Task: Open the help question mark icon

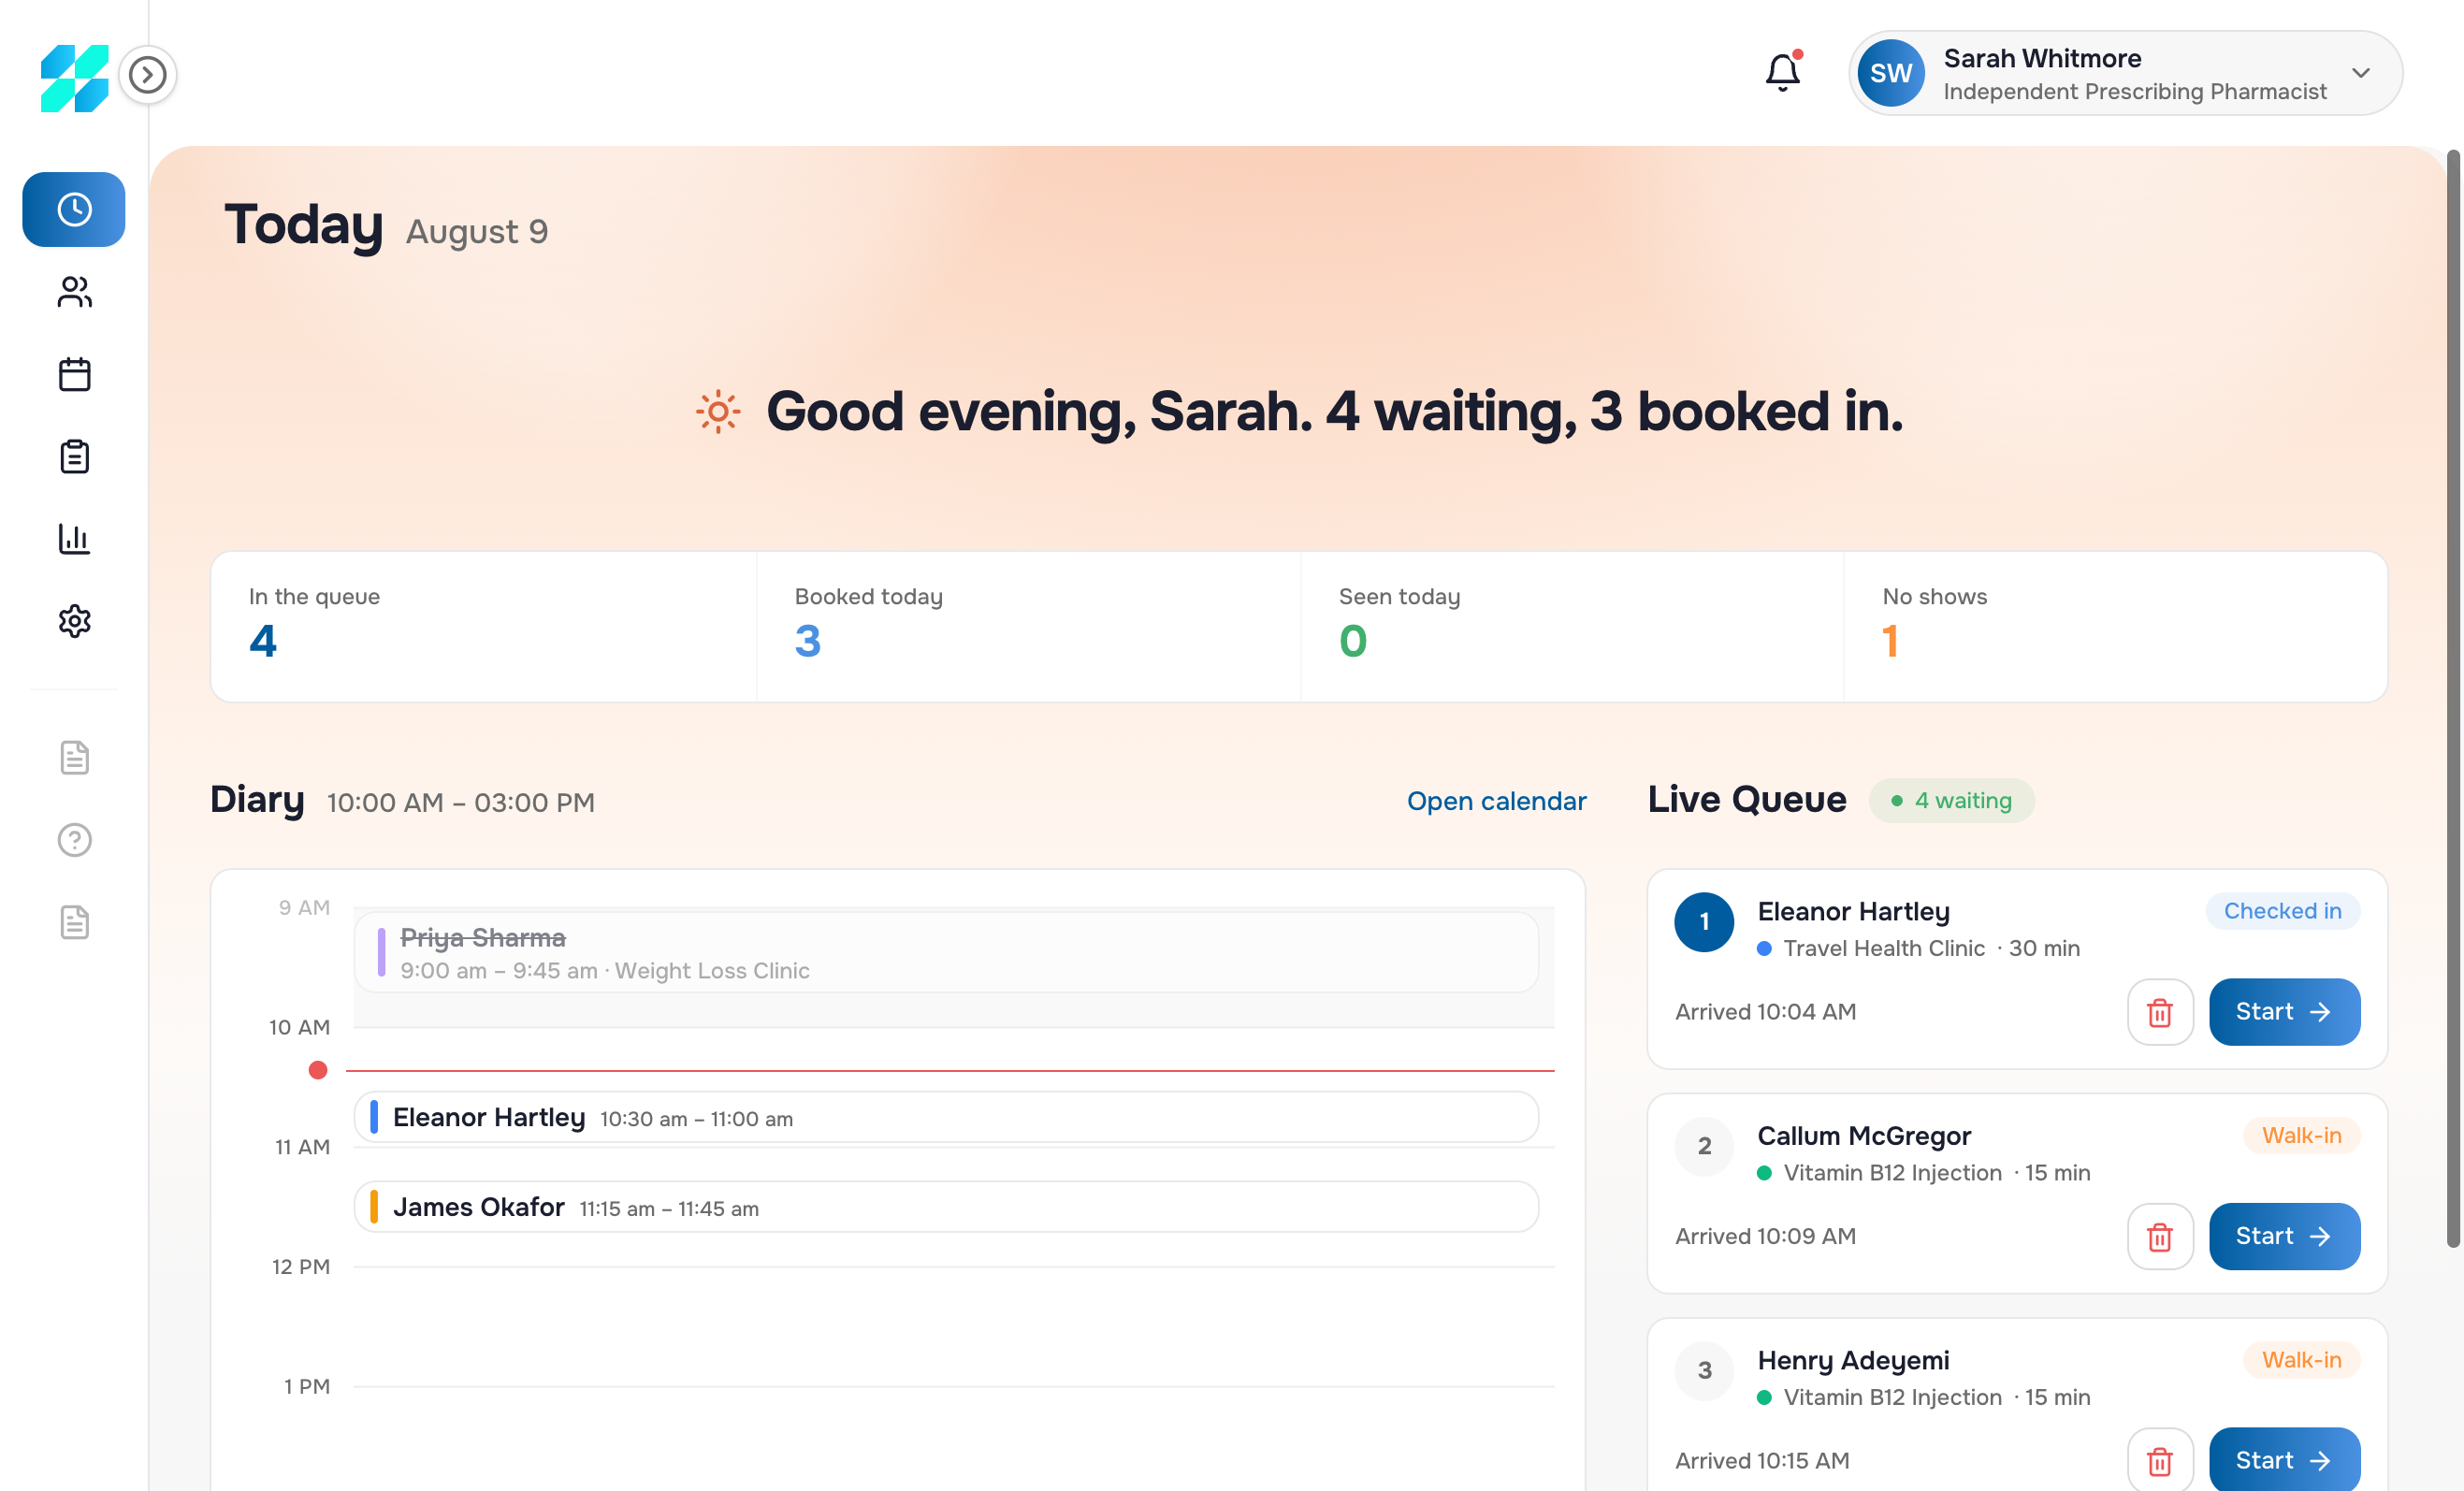Action: coord(74,840)
